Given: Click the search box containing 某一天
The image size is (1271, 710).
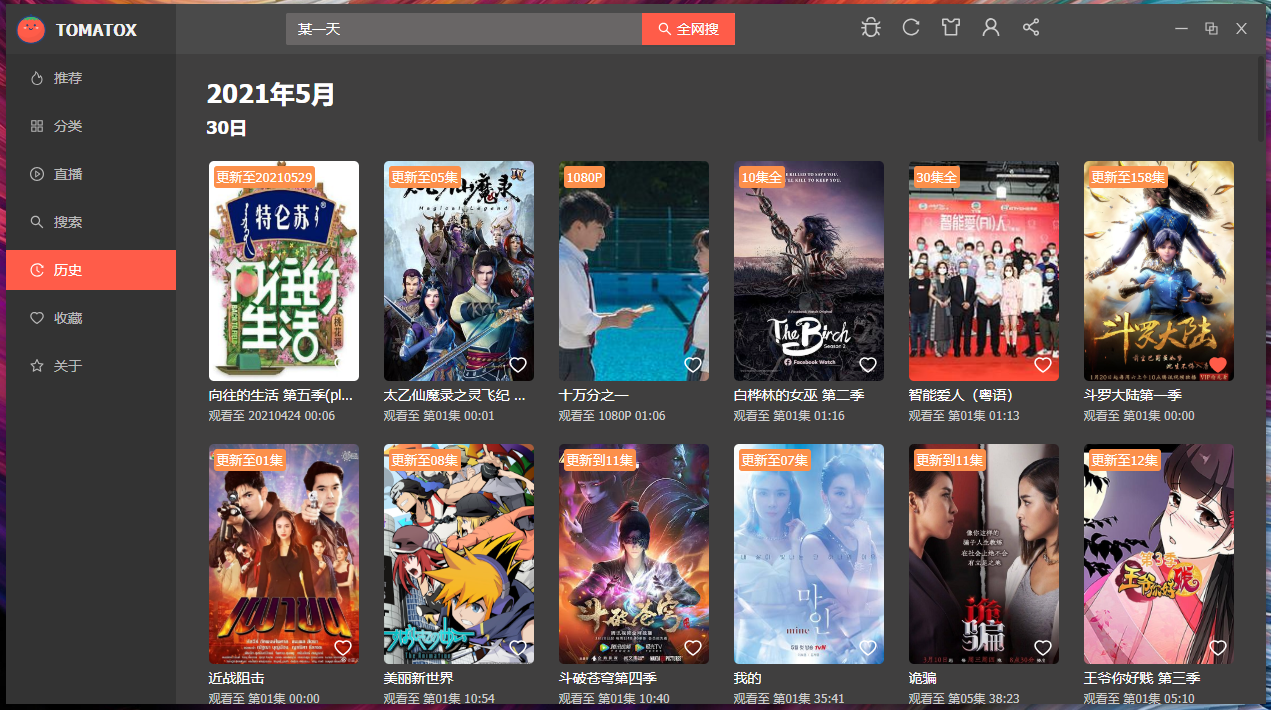Looking at the screenshot, I should pyautogui.click(x=464, y=29).
